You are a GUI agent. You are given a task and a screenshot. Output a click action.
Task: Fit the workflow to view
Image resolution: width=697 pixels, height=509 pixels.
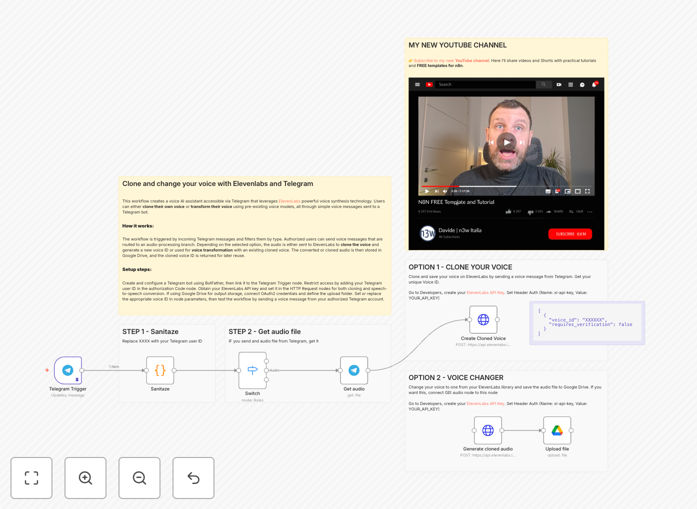pyautogui.click(x=32, y=478)
